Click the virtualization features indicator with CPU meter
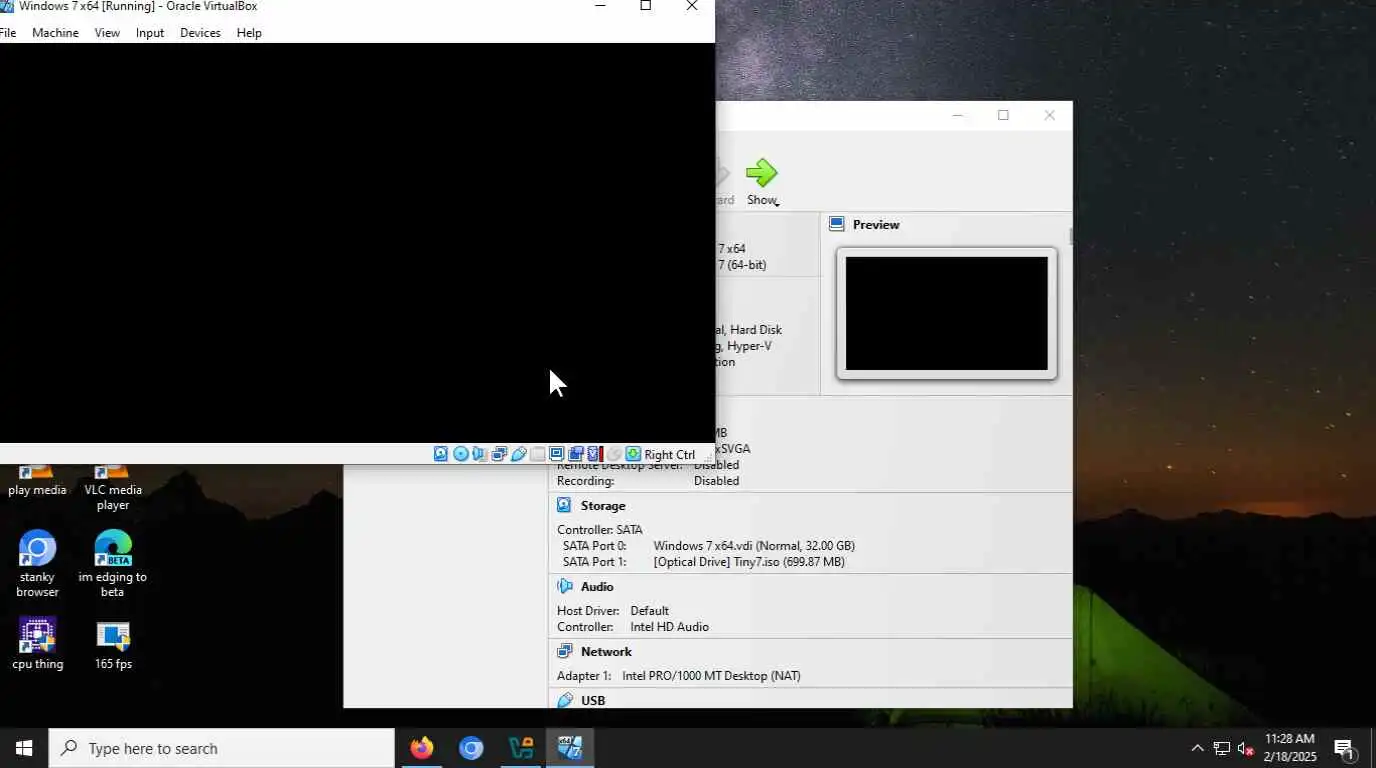 coord(595,454)
